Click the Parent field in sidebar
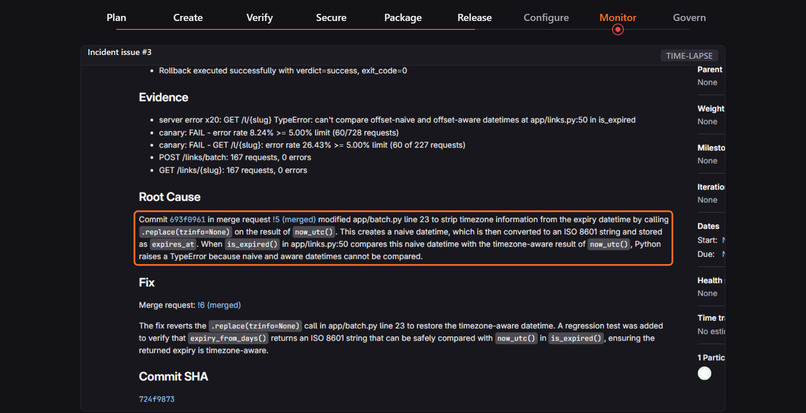Viewport: 806px width, 413px height. pyautogui.click(x=711, y=76)
